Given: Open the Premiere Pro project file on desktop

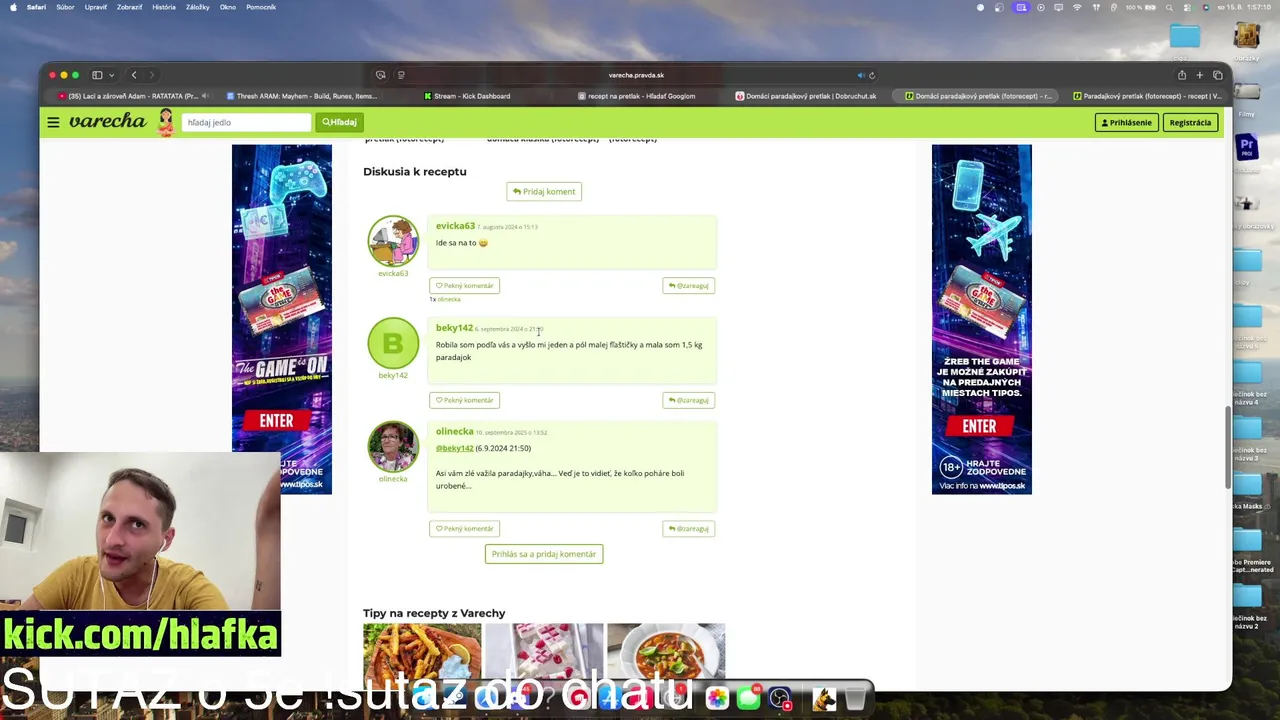Looking at the screenshot, I should tap(1247, 148).
